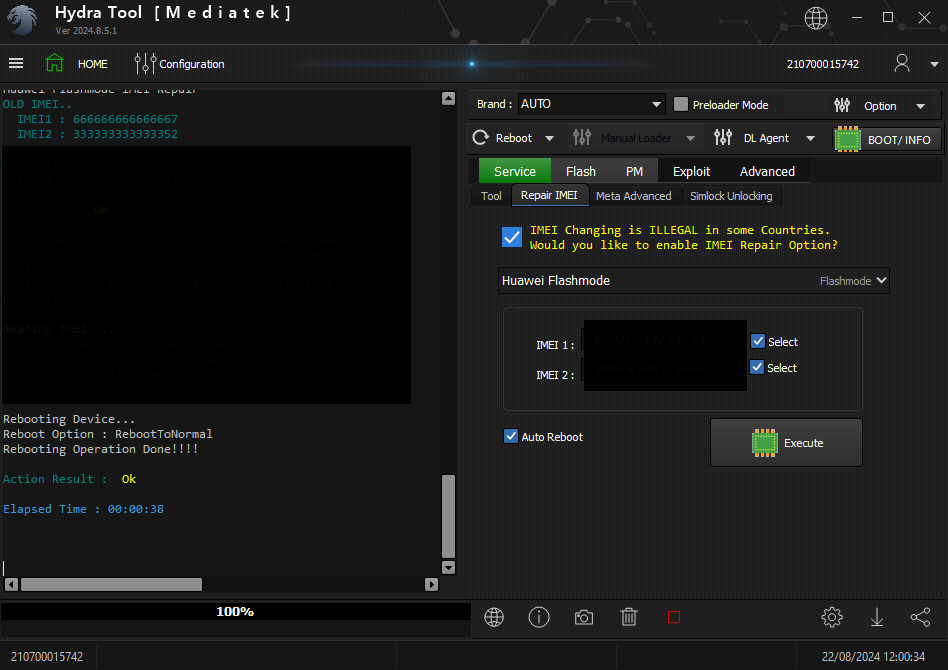The image size is (948, 670).
Task: Toggle the Preloader Mode checkbox
Action: pyautogui.click(x=681, y=104)
